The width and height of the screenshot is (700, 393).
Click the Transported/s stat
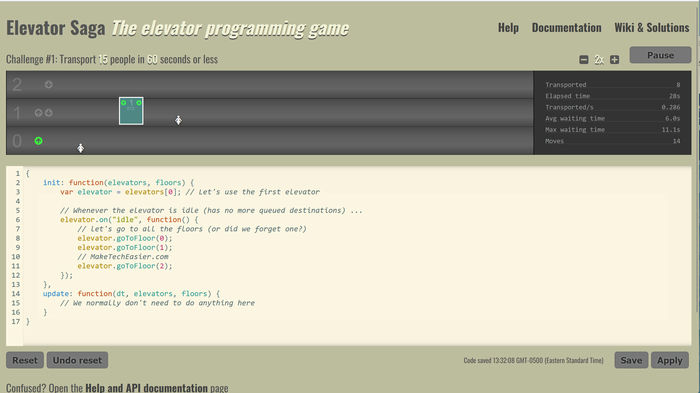(612, 107)
